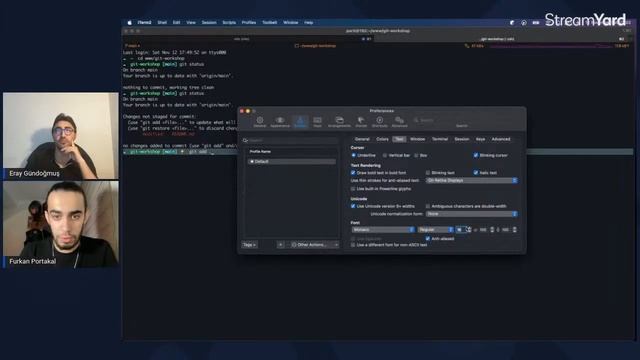The image size is (640, 360).
Task: Click the battery icon in menu bar
Action: [536, 23]
